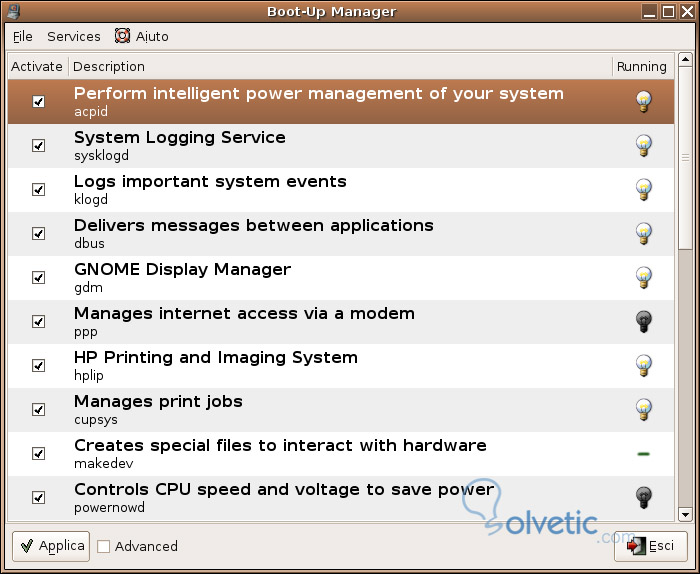Screen dimensions: 700x574
Task: Disable the cupsys service checkbox
Action: [x=38, y=410]
